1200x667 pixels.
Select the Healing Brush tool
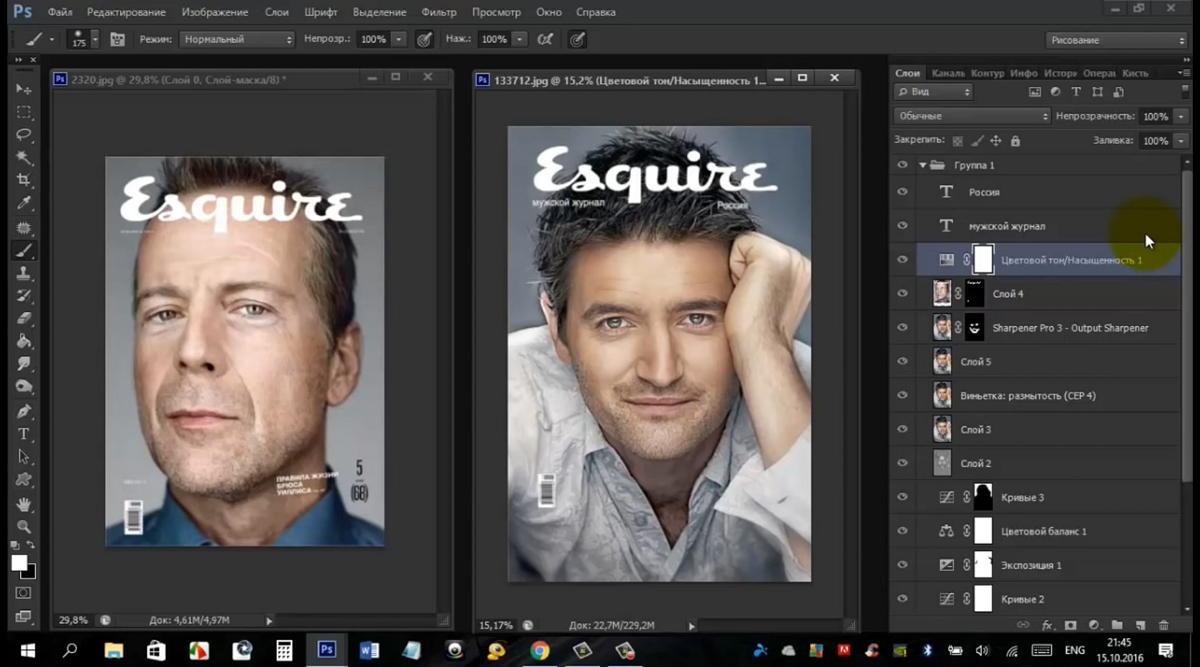click(x=24, y=227)
